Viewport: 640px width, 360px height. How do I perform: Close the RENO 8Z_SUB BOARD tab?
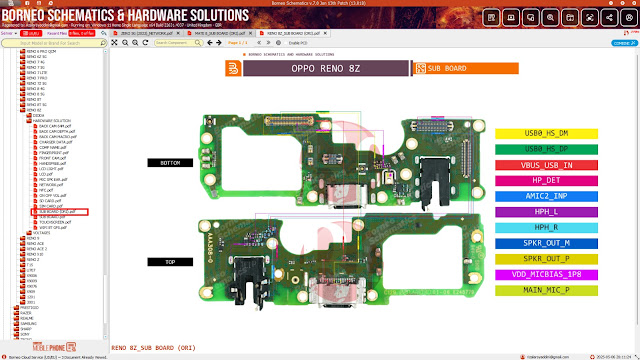click(x=325, y=33)
